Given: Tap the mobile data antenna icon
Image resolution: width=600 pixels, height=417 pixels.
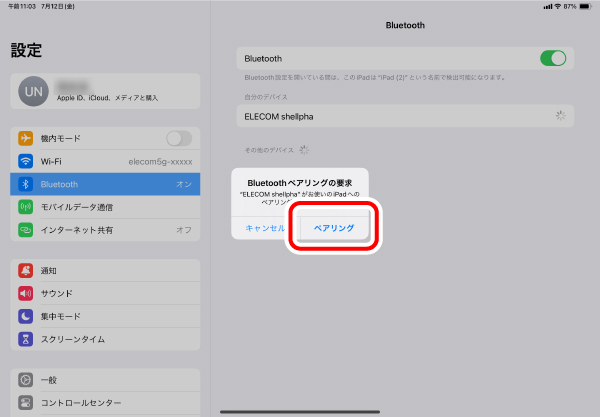Looking at the screenshot, I should pos(26,207).
